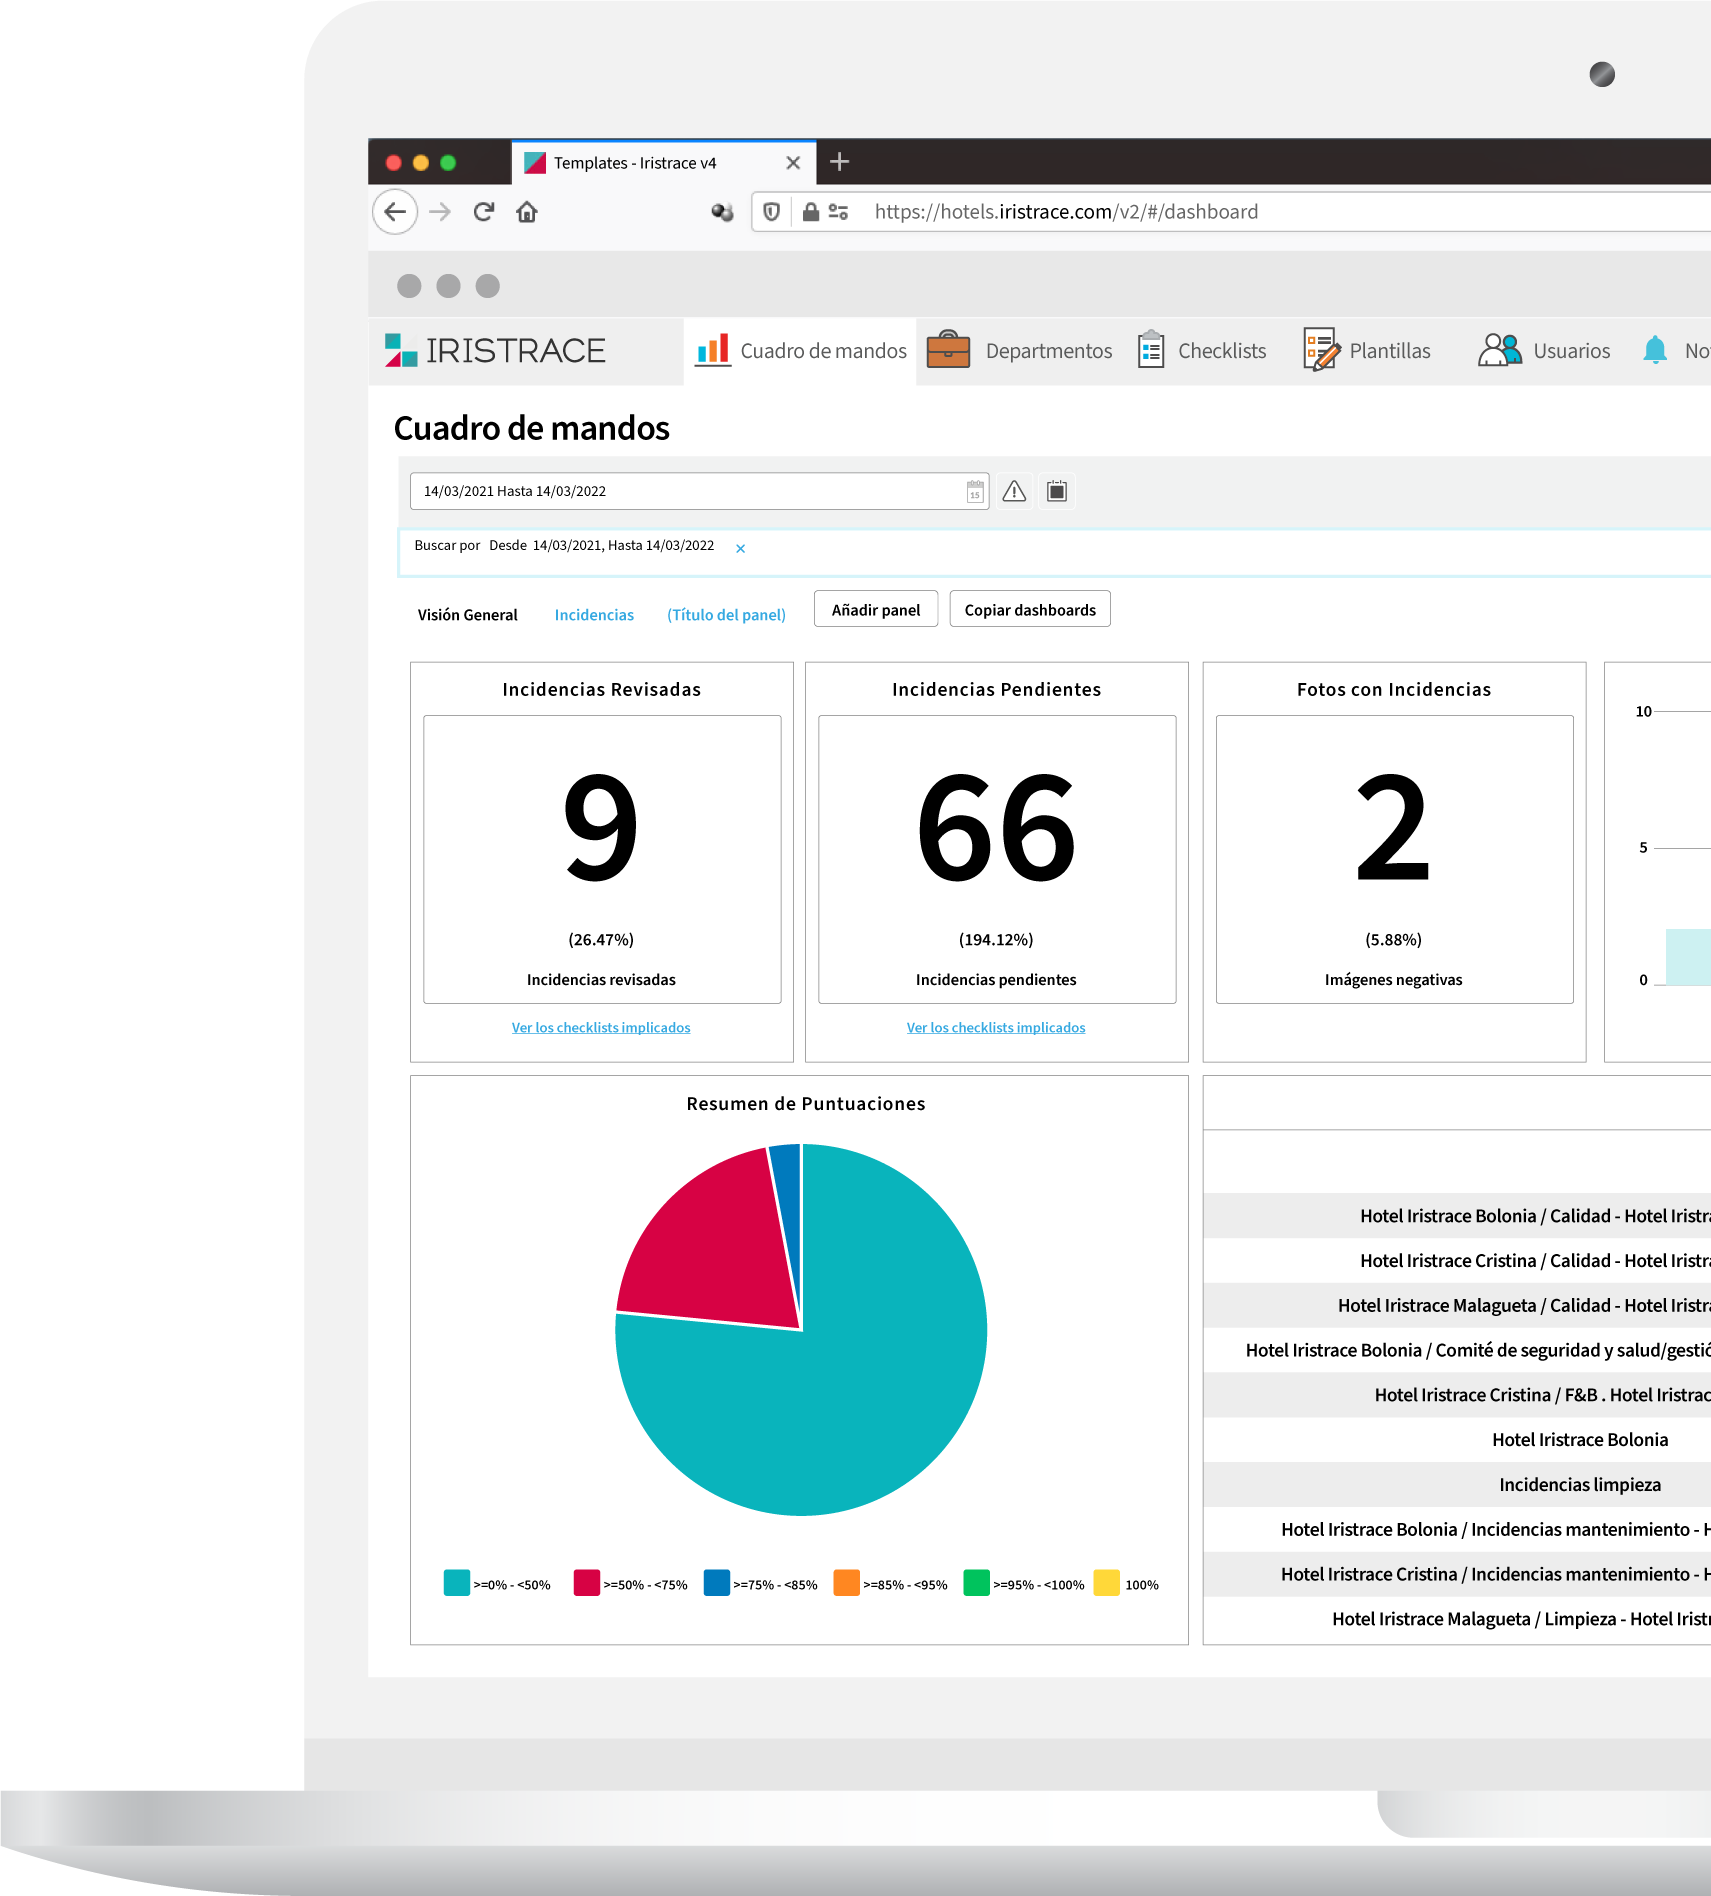
Task: Click the (194.12%) percentage text
Action: pos(996,940)
